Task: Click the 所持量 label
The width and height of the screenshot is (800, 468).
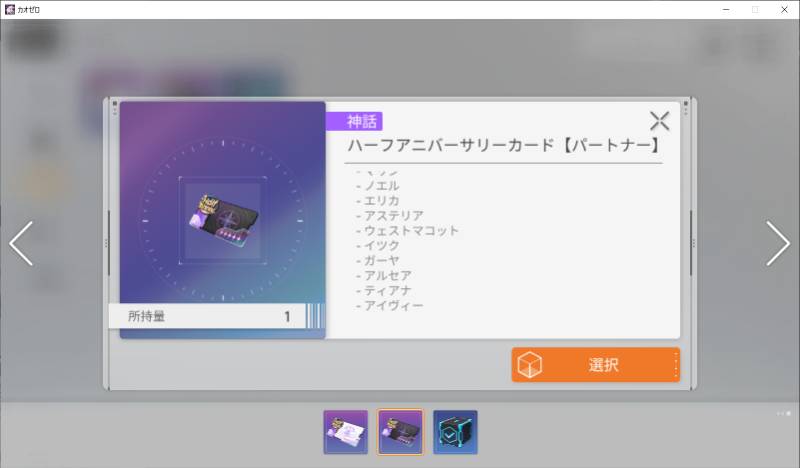Action: pos(146,316)
